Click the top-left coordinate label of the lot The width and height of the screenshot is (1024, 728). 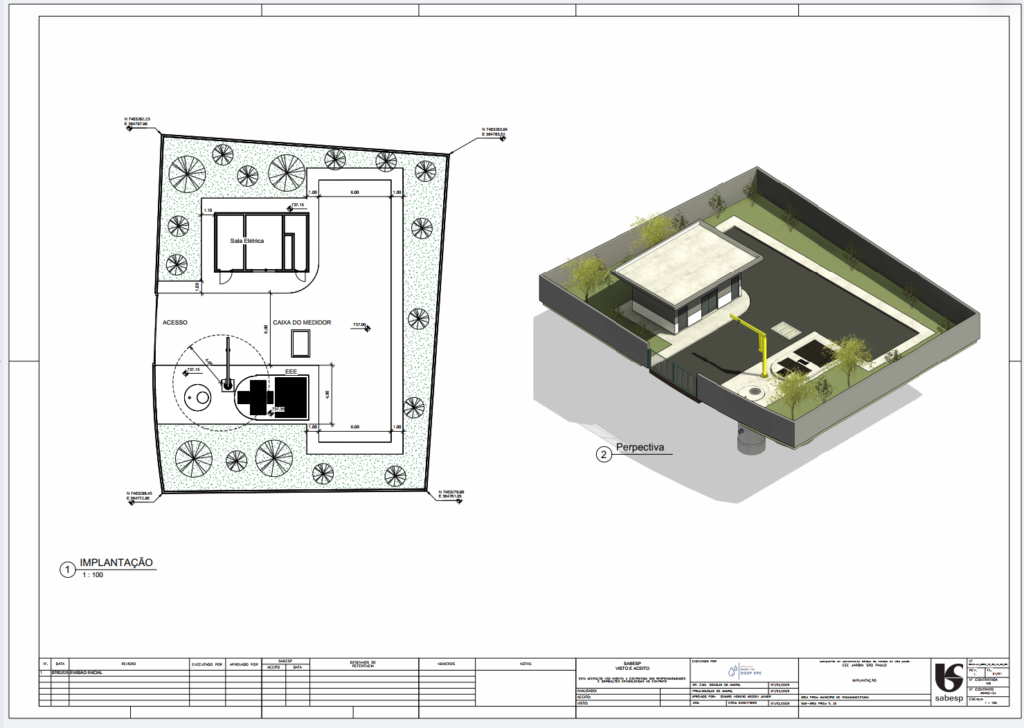[x=136, y=121]
